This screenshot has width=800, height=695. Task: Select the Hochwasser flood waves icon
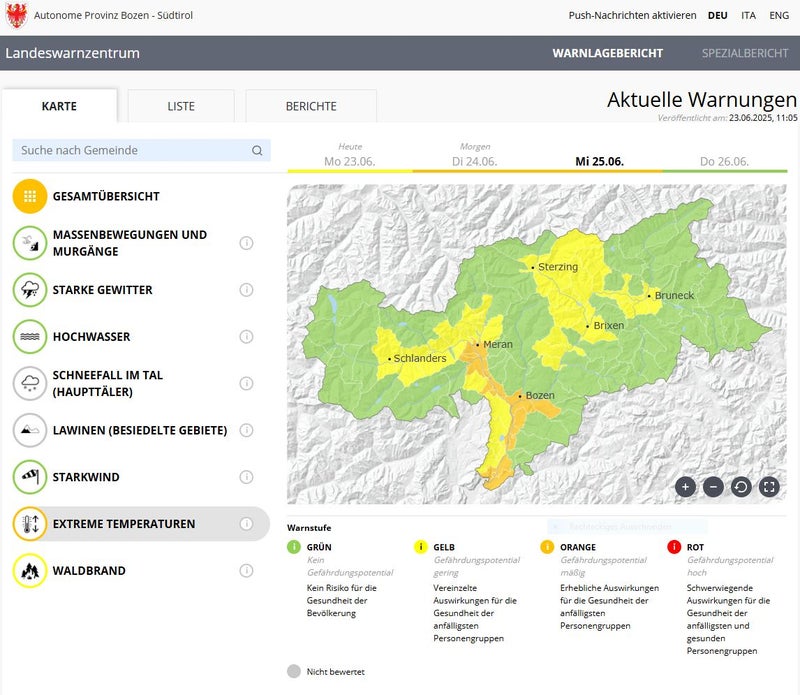[30, 337]
